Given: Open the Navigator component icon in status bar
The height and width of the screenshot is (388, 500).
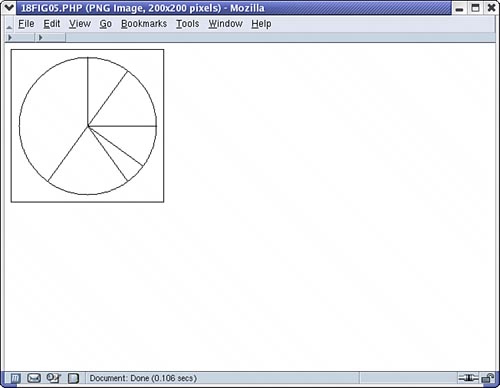Looking at the screenshot, I should tap(15, 378).
